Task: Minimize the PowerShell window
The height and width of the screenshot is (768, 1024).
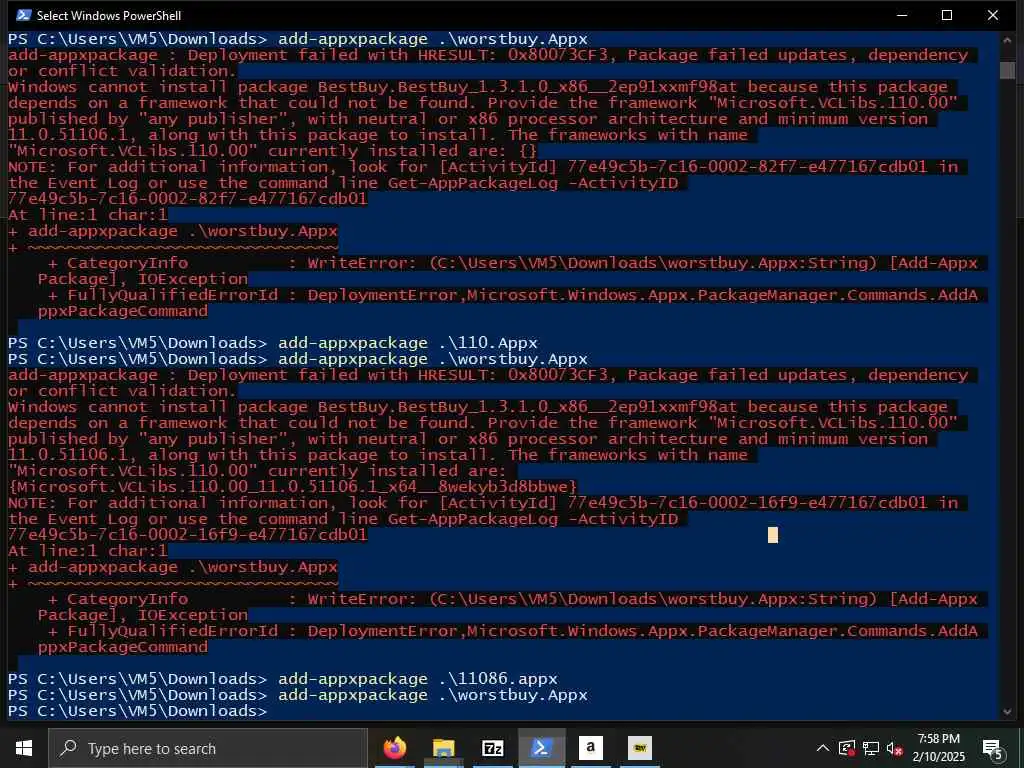Action: pos(902,15)
